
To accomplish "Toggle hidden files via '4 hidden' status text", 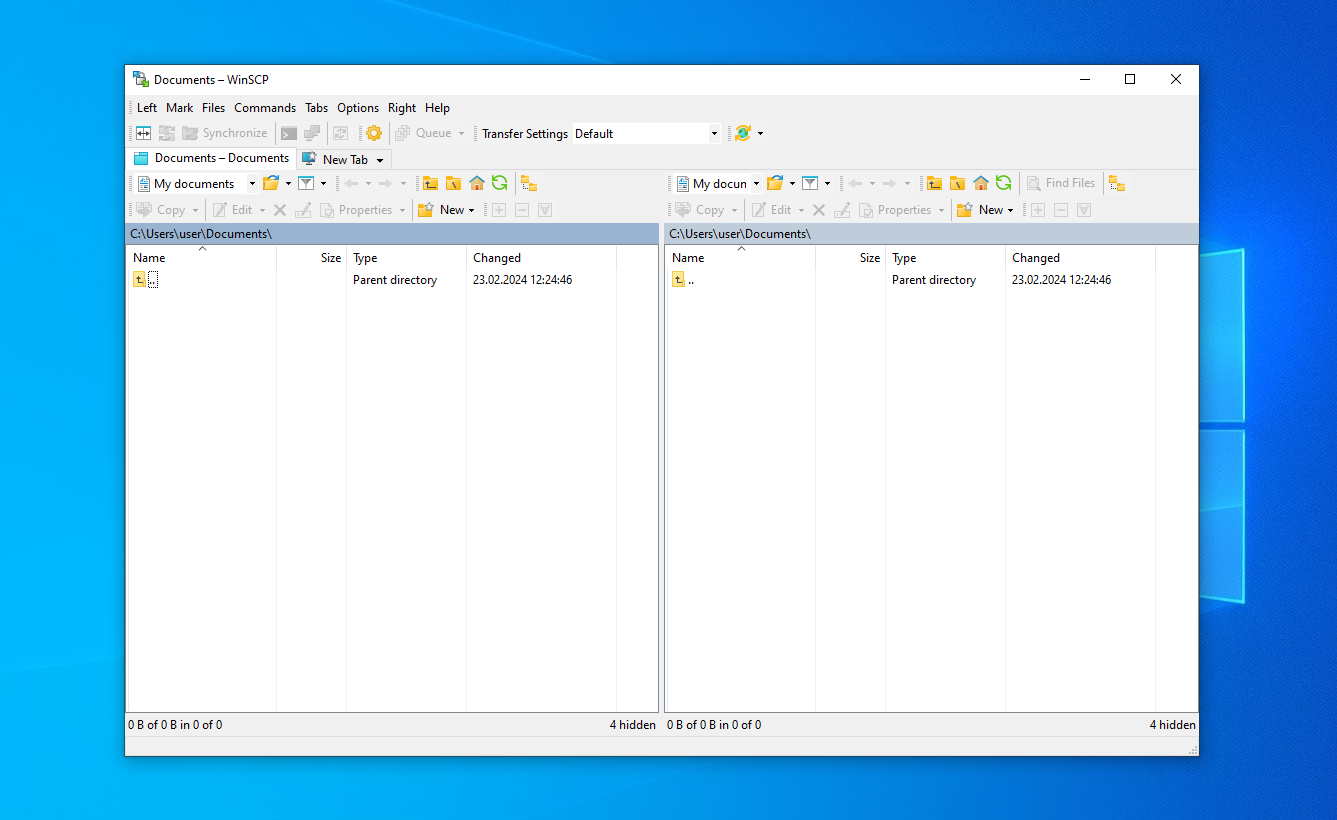I will [632, 724].
